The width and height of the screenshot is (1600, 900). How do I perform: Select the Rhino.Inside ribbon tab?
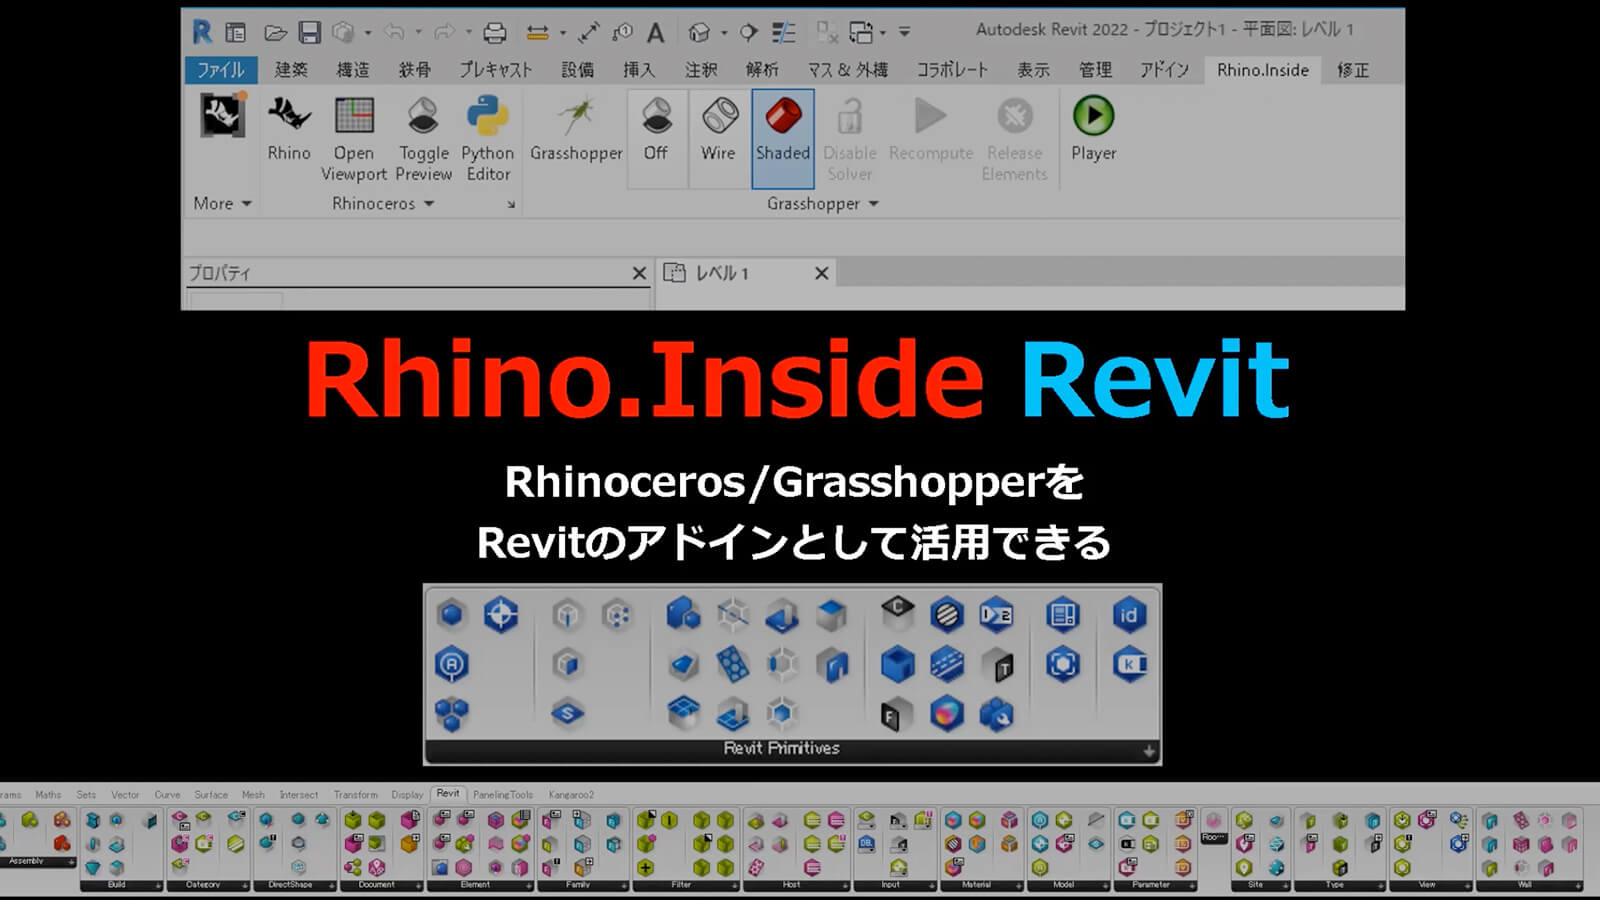pyautogui.click(x=1263, y=70)
